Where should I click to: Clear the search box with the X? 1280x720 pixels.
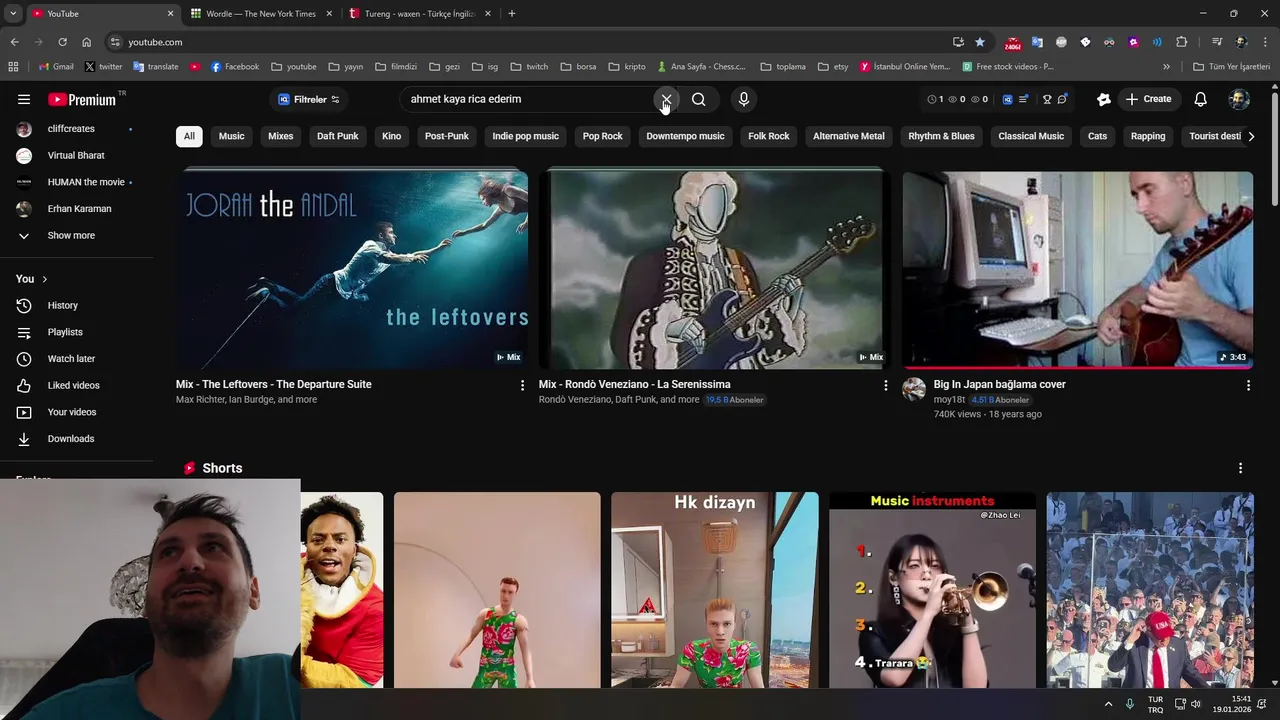667,99
